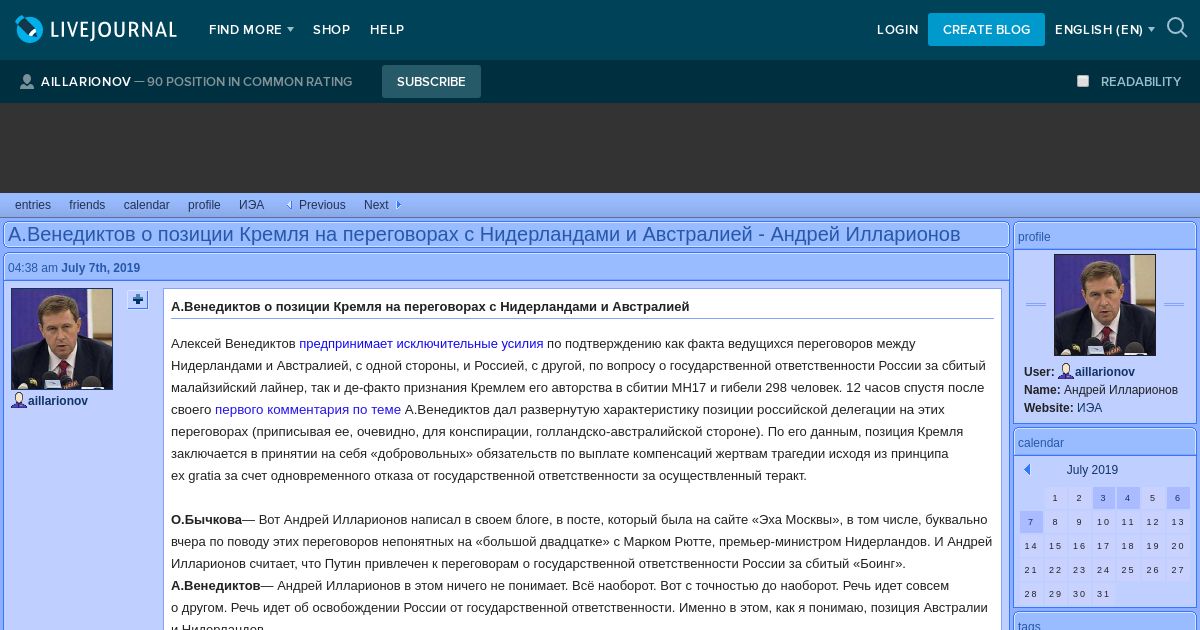Open the aillarionov username under avatar
This screenshot has width=1200, height=630.
58,401
